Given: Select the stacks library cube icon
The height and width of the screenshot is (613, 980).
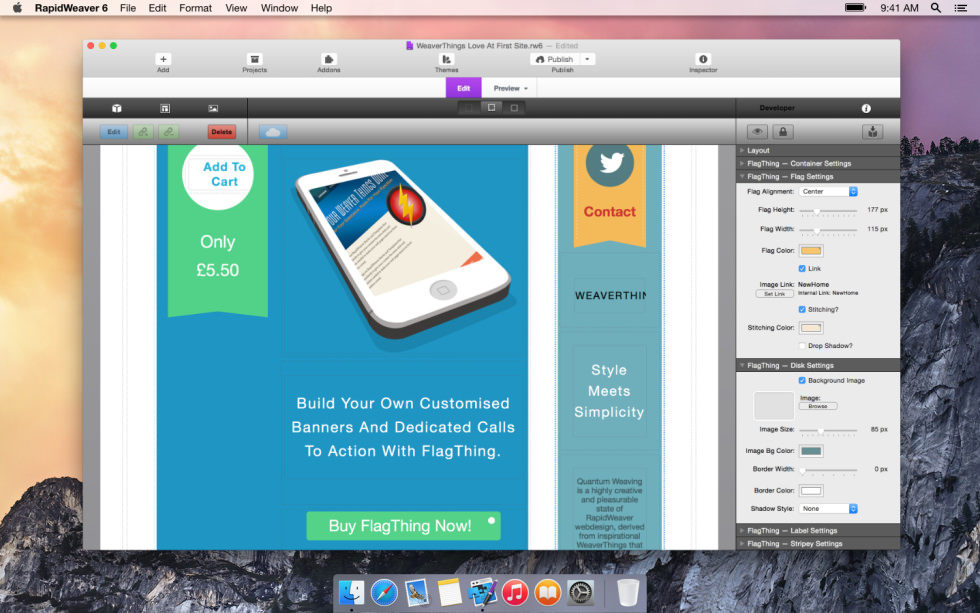Looking at the screenshot, I should point(117,108).
